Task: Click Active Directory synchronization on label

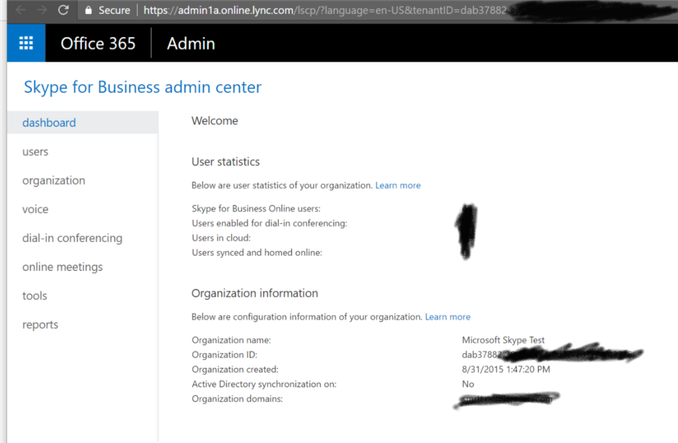Action: click(264, 384)
